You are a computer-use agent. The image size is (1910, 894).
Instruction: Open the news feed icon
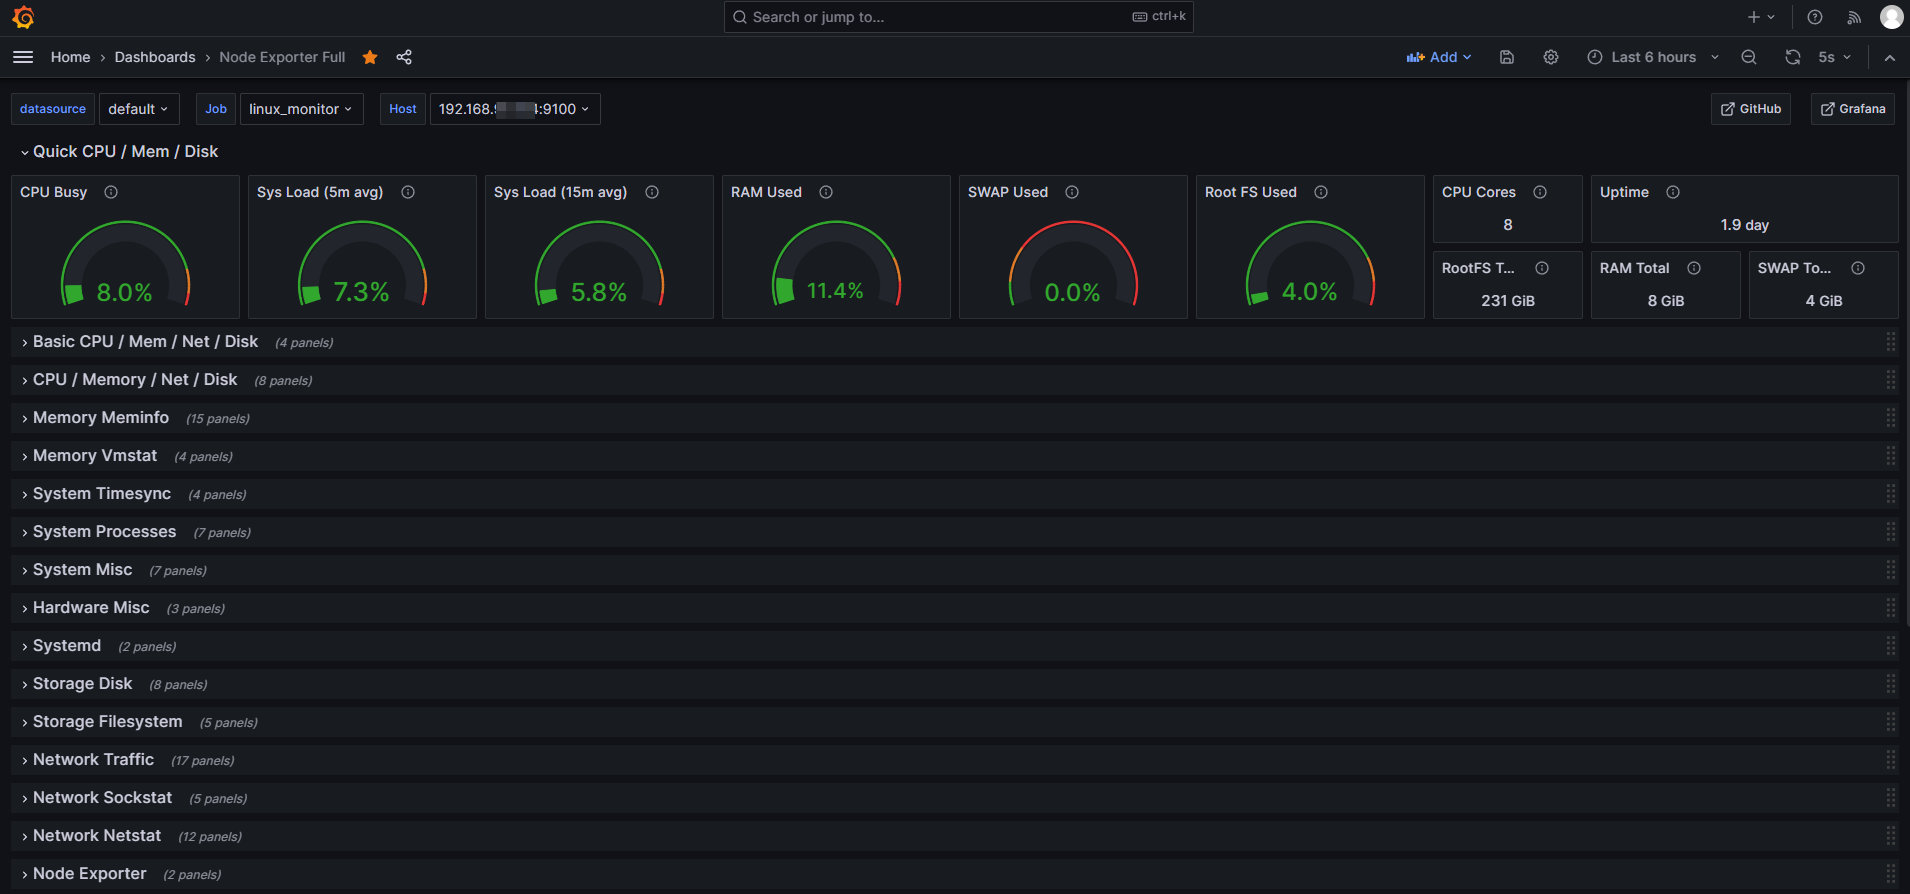coord(1854,17)
